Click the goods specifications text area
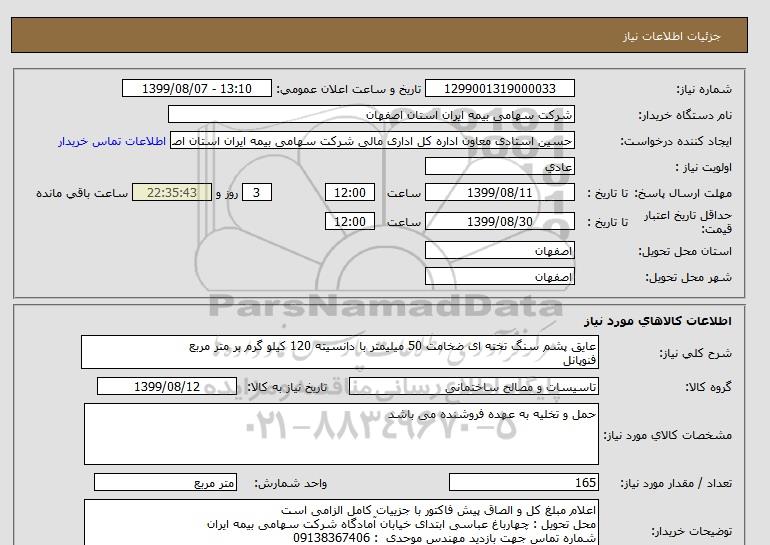The width and height of the screenshot is (770, 545). pyautogui.click(x=341, y=434)
